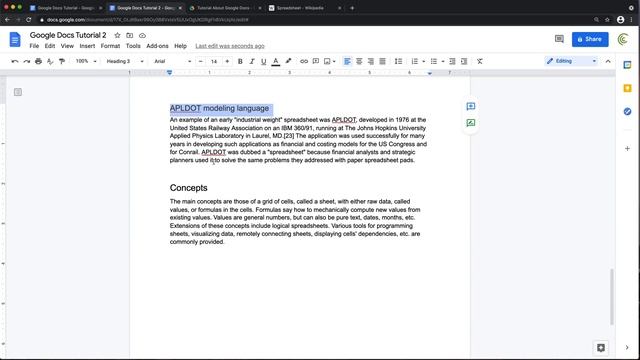
Task: Open the Editing mode dropdown
Action: coord(571,61)
